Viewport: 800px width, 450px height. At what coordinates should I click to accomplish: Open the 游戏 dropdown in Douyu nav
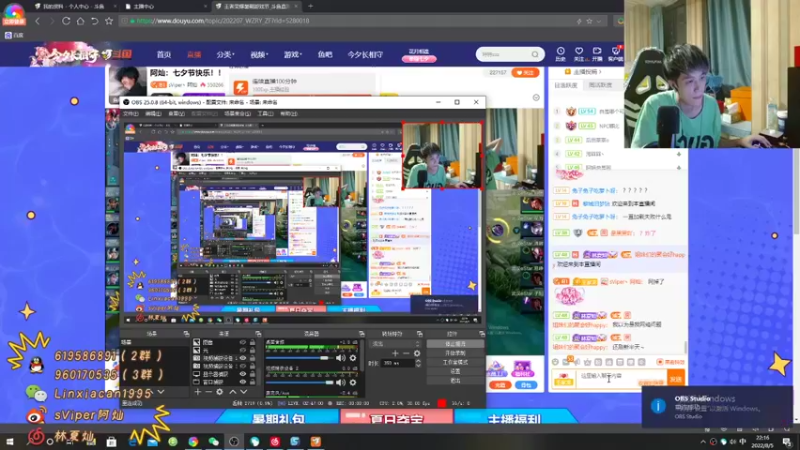292,54
